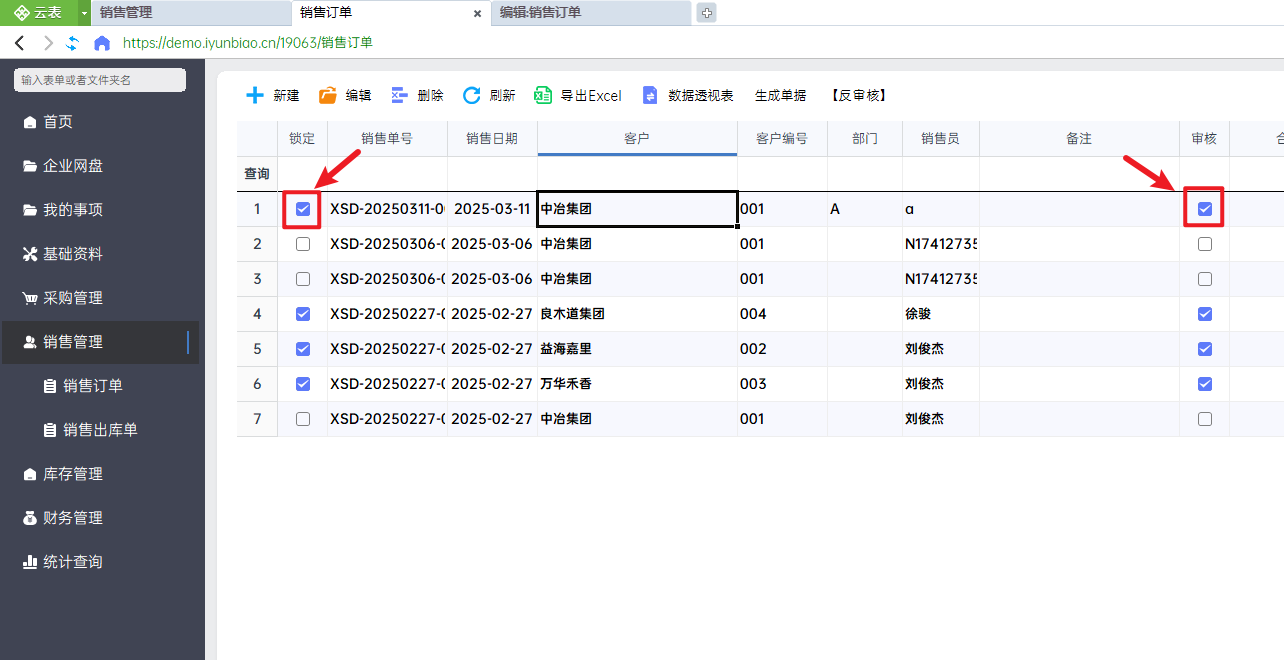The image size is (1284, 660).
Task: Select 良木道集团 customer cell
Action: [x=637, y=314]
